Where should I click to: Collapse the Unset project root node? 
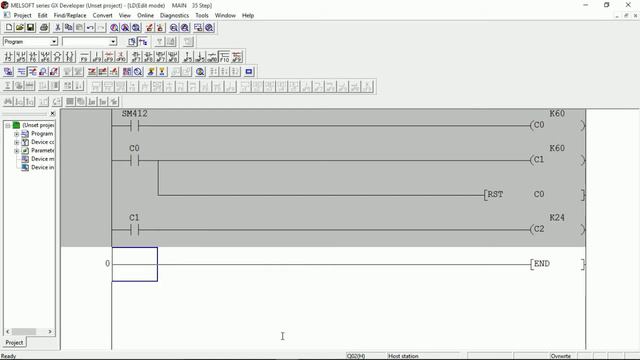[x=8, y=125]
